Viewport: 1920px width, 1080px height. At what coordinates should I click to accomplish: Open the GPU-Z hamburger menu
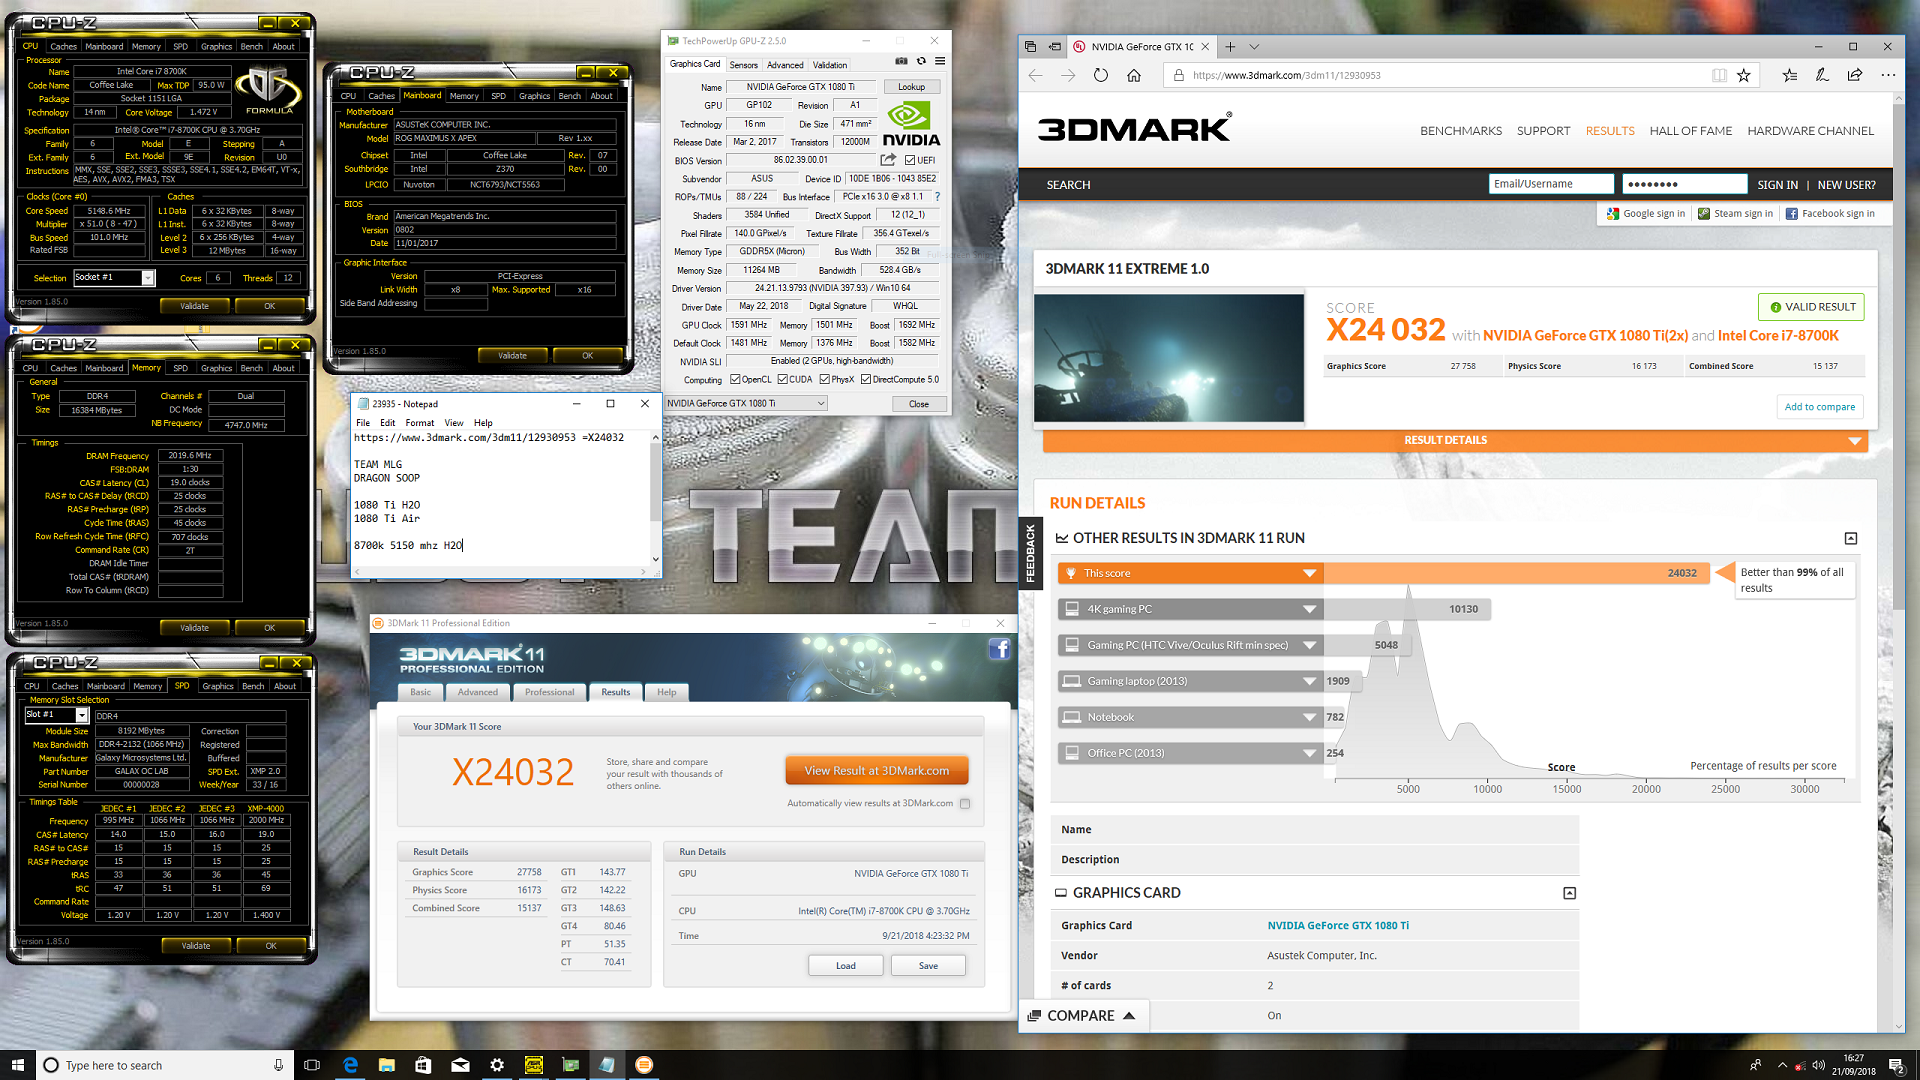tap(940, 62)
